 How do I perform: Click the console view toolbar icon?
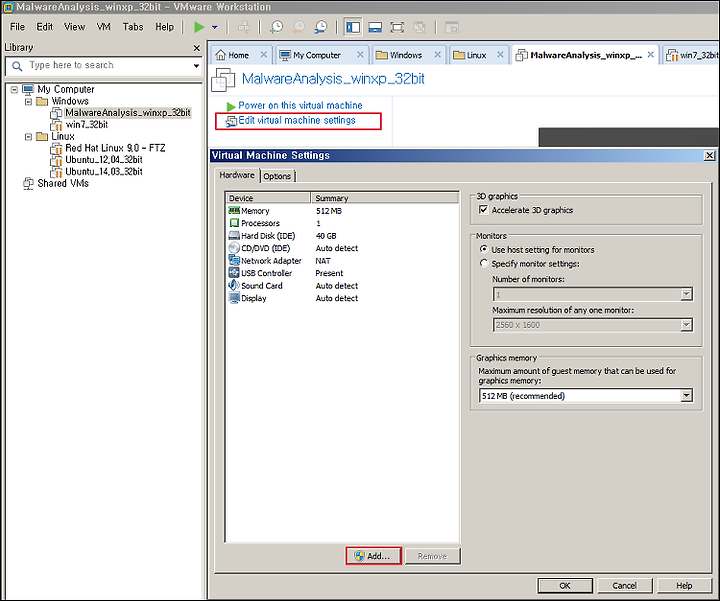point(452,28)
